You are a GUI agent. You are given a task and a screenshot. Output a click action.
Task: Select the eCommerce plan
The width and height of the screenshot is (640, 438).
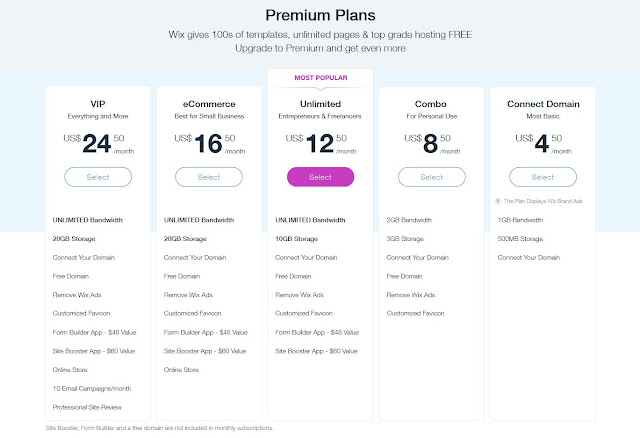coord(209,177)
